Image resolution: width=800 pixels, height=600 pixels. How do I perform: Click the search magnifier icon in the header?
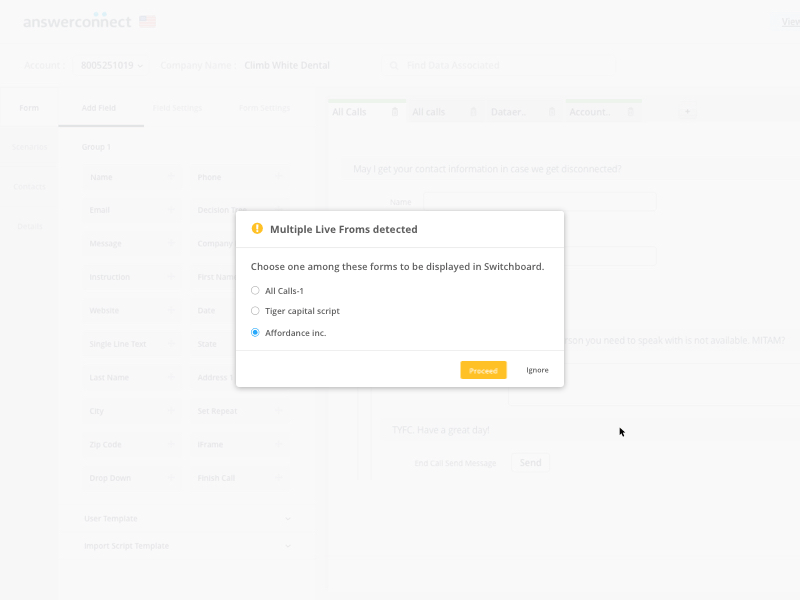click(x=393, y=65)
